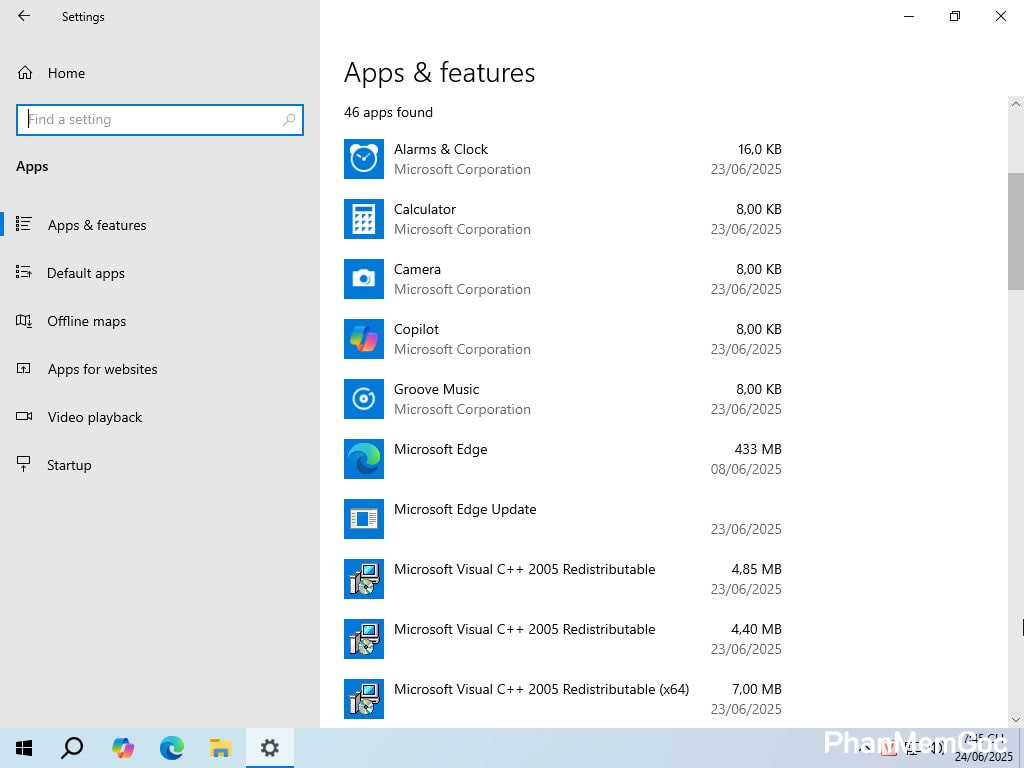Select the Copilot icon in apps list
The image size is (1024, 768).
(x=363, y=339)
